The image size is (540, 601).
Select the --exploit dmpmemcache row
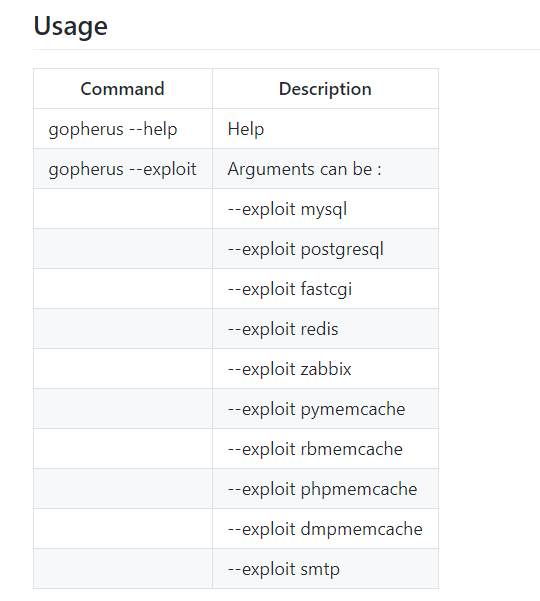click(236, 529)
